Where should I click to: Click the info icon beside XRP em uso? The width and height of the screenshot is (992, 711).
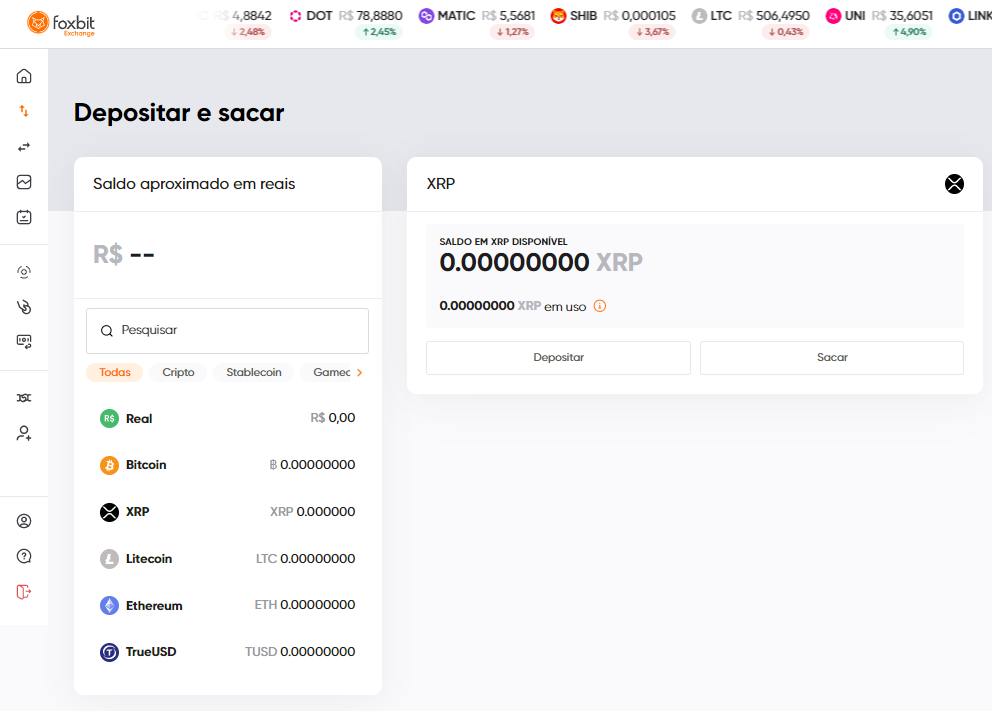[600, 306]
